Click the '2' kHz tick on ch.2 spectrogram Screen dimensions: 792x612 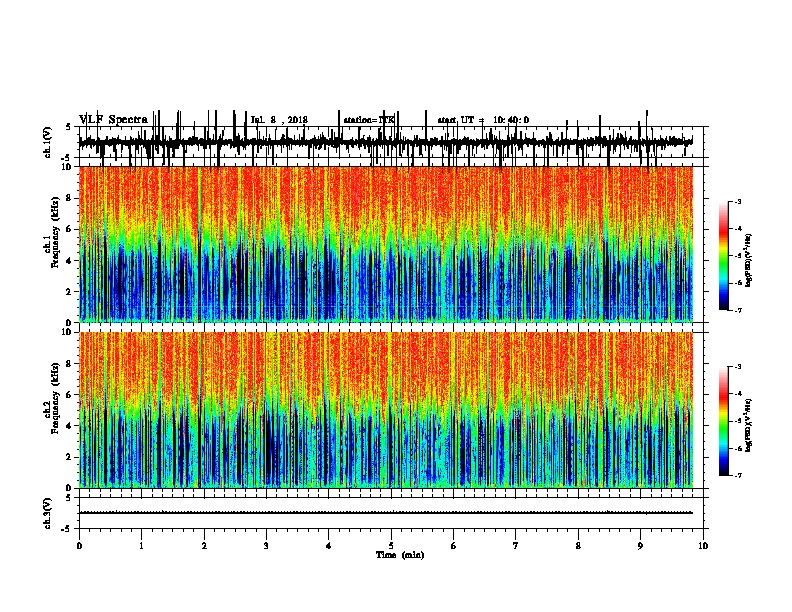[70, 457]
